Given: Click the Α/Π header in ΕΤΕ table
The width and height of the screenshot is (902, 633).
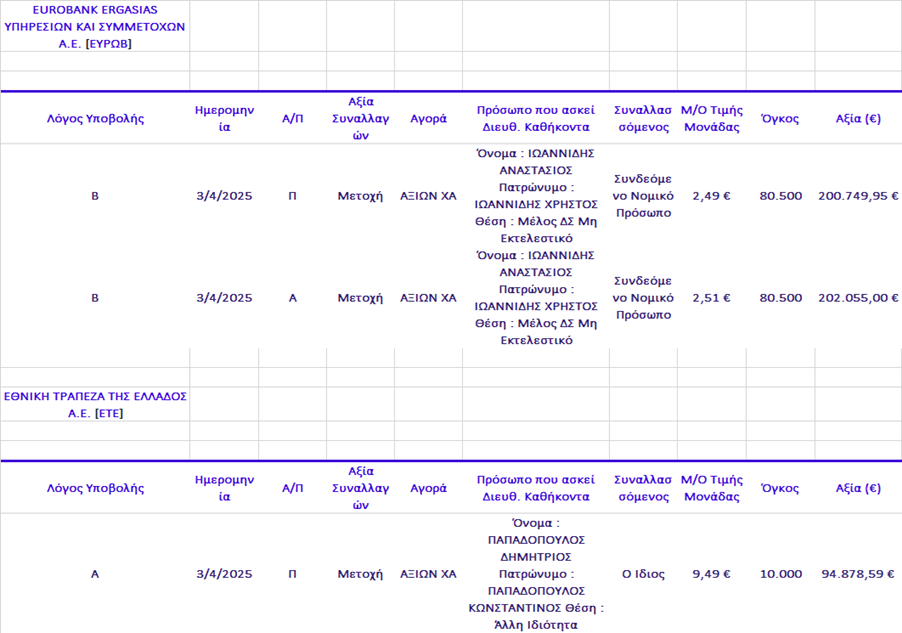Looking at the screenshot, I should [292, 488].
